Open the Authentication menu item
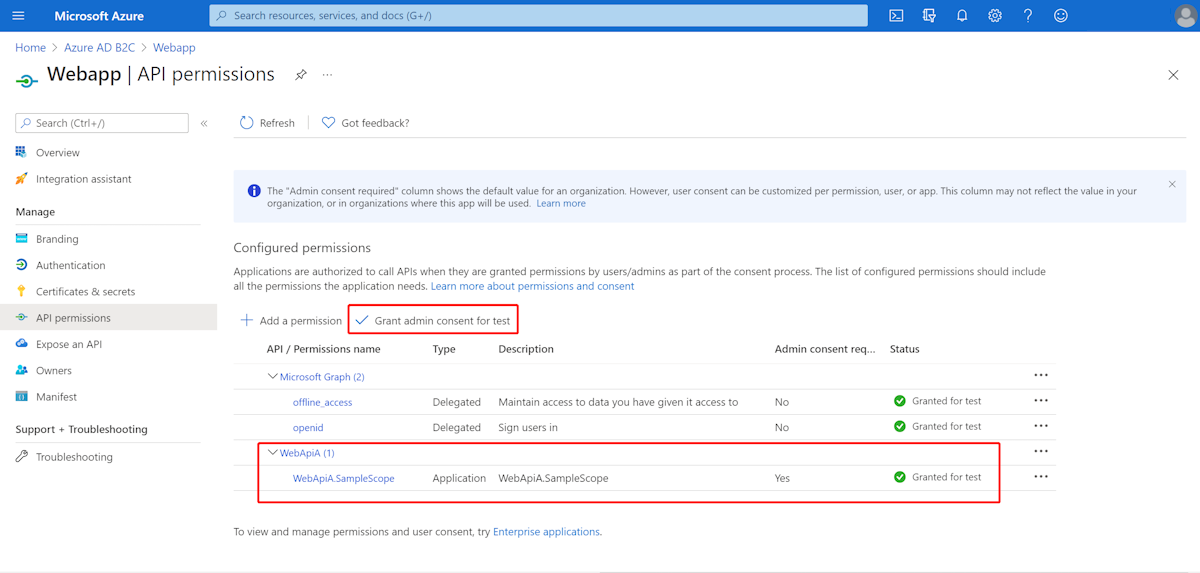This screenshot has width=1200, height=573. click(70, 266)
